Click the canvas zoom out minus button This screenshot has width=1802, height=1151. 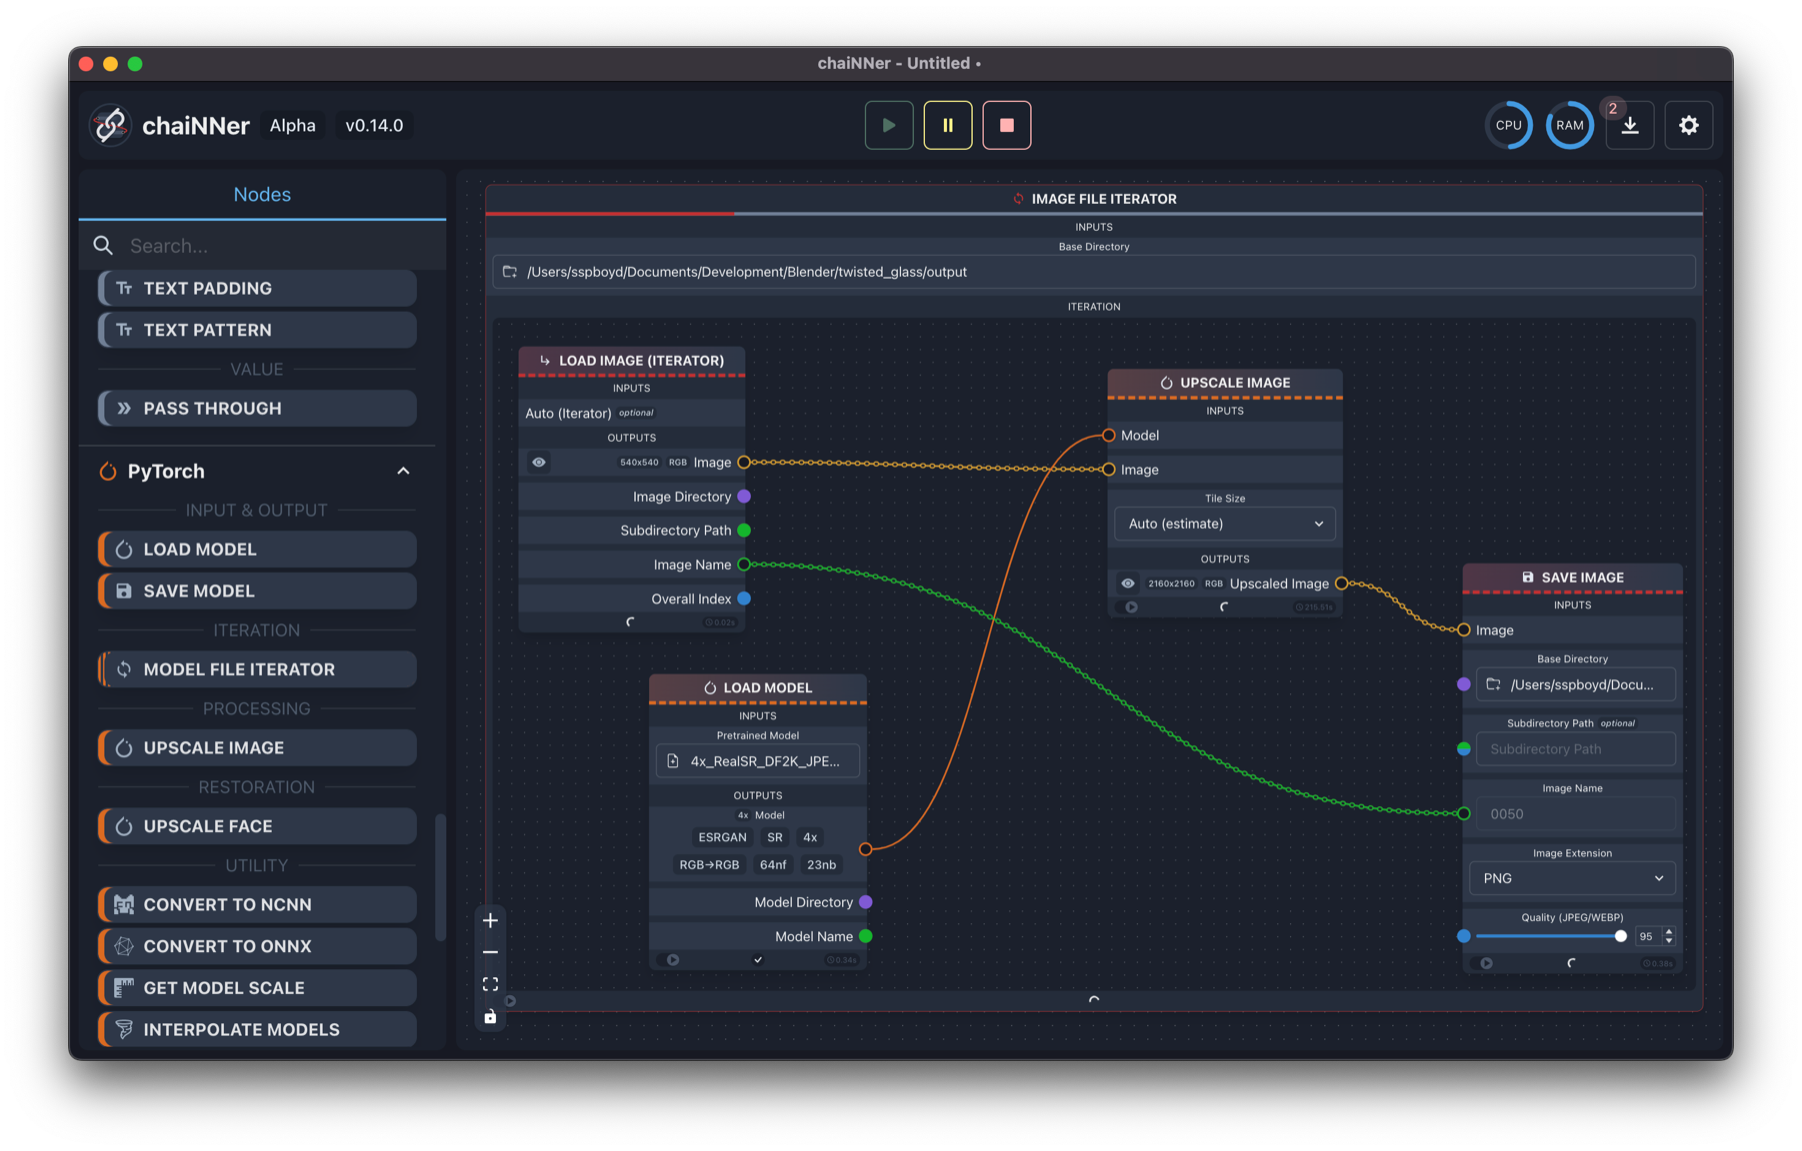click(490, 952)
